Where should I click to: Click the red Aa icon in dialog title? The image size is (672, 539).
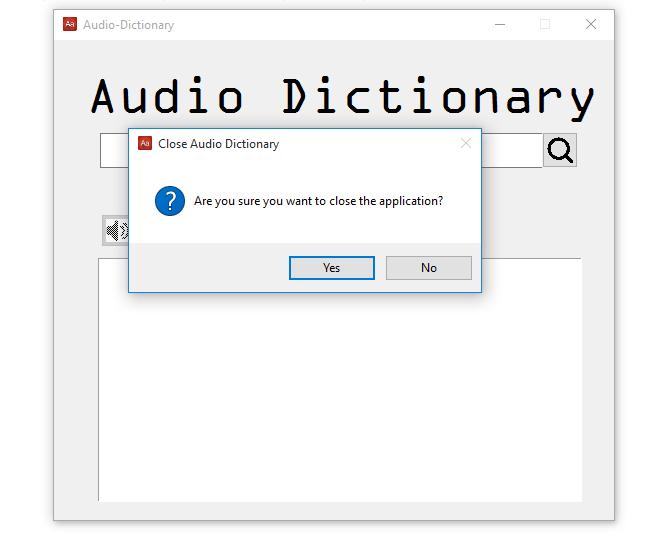coord(144,143)
